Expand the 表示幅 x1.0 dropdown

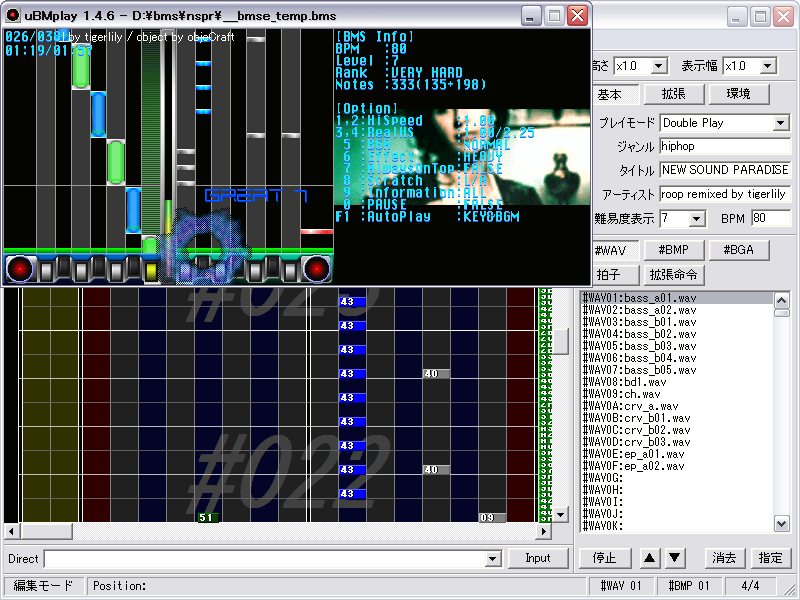(x=768, y=66)
